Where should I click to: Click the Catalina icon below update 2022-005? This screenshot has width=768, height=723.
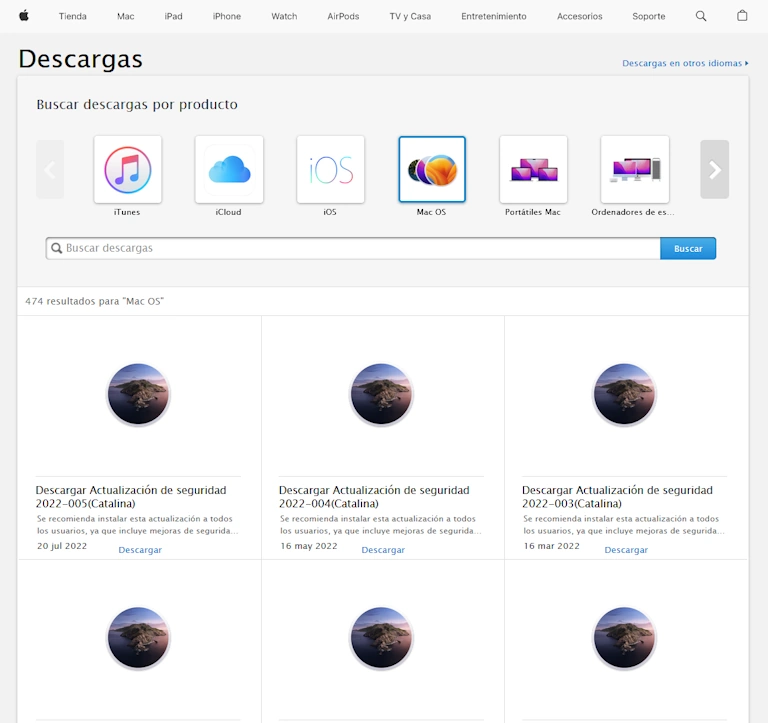[x=139, y=638]
